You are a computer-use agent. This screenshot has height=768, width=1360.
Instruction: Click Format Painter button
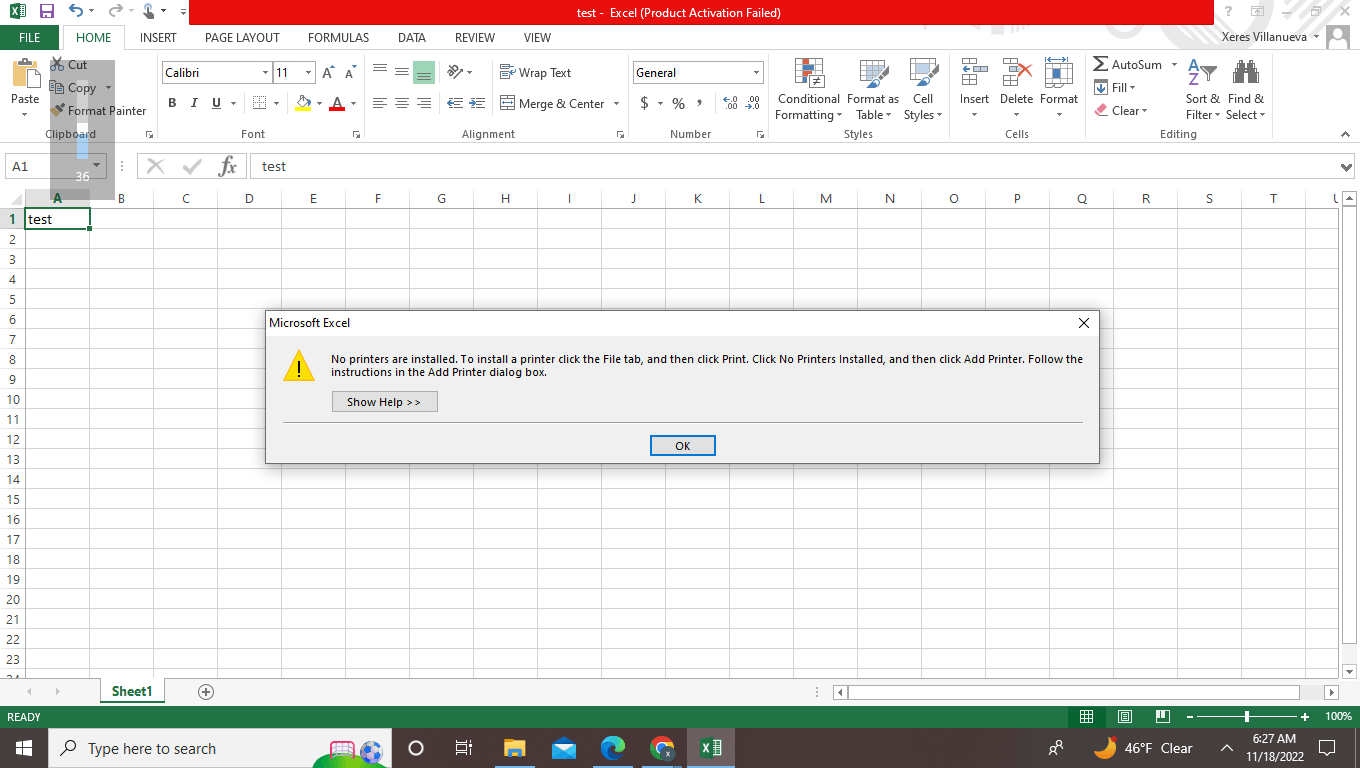100,110
